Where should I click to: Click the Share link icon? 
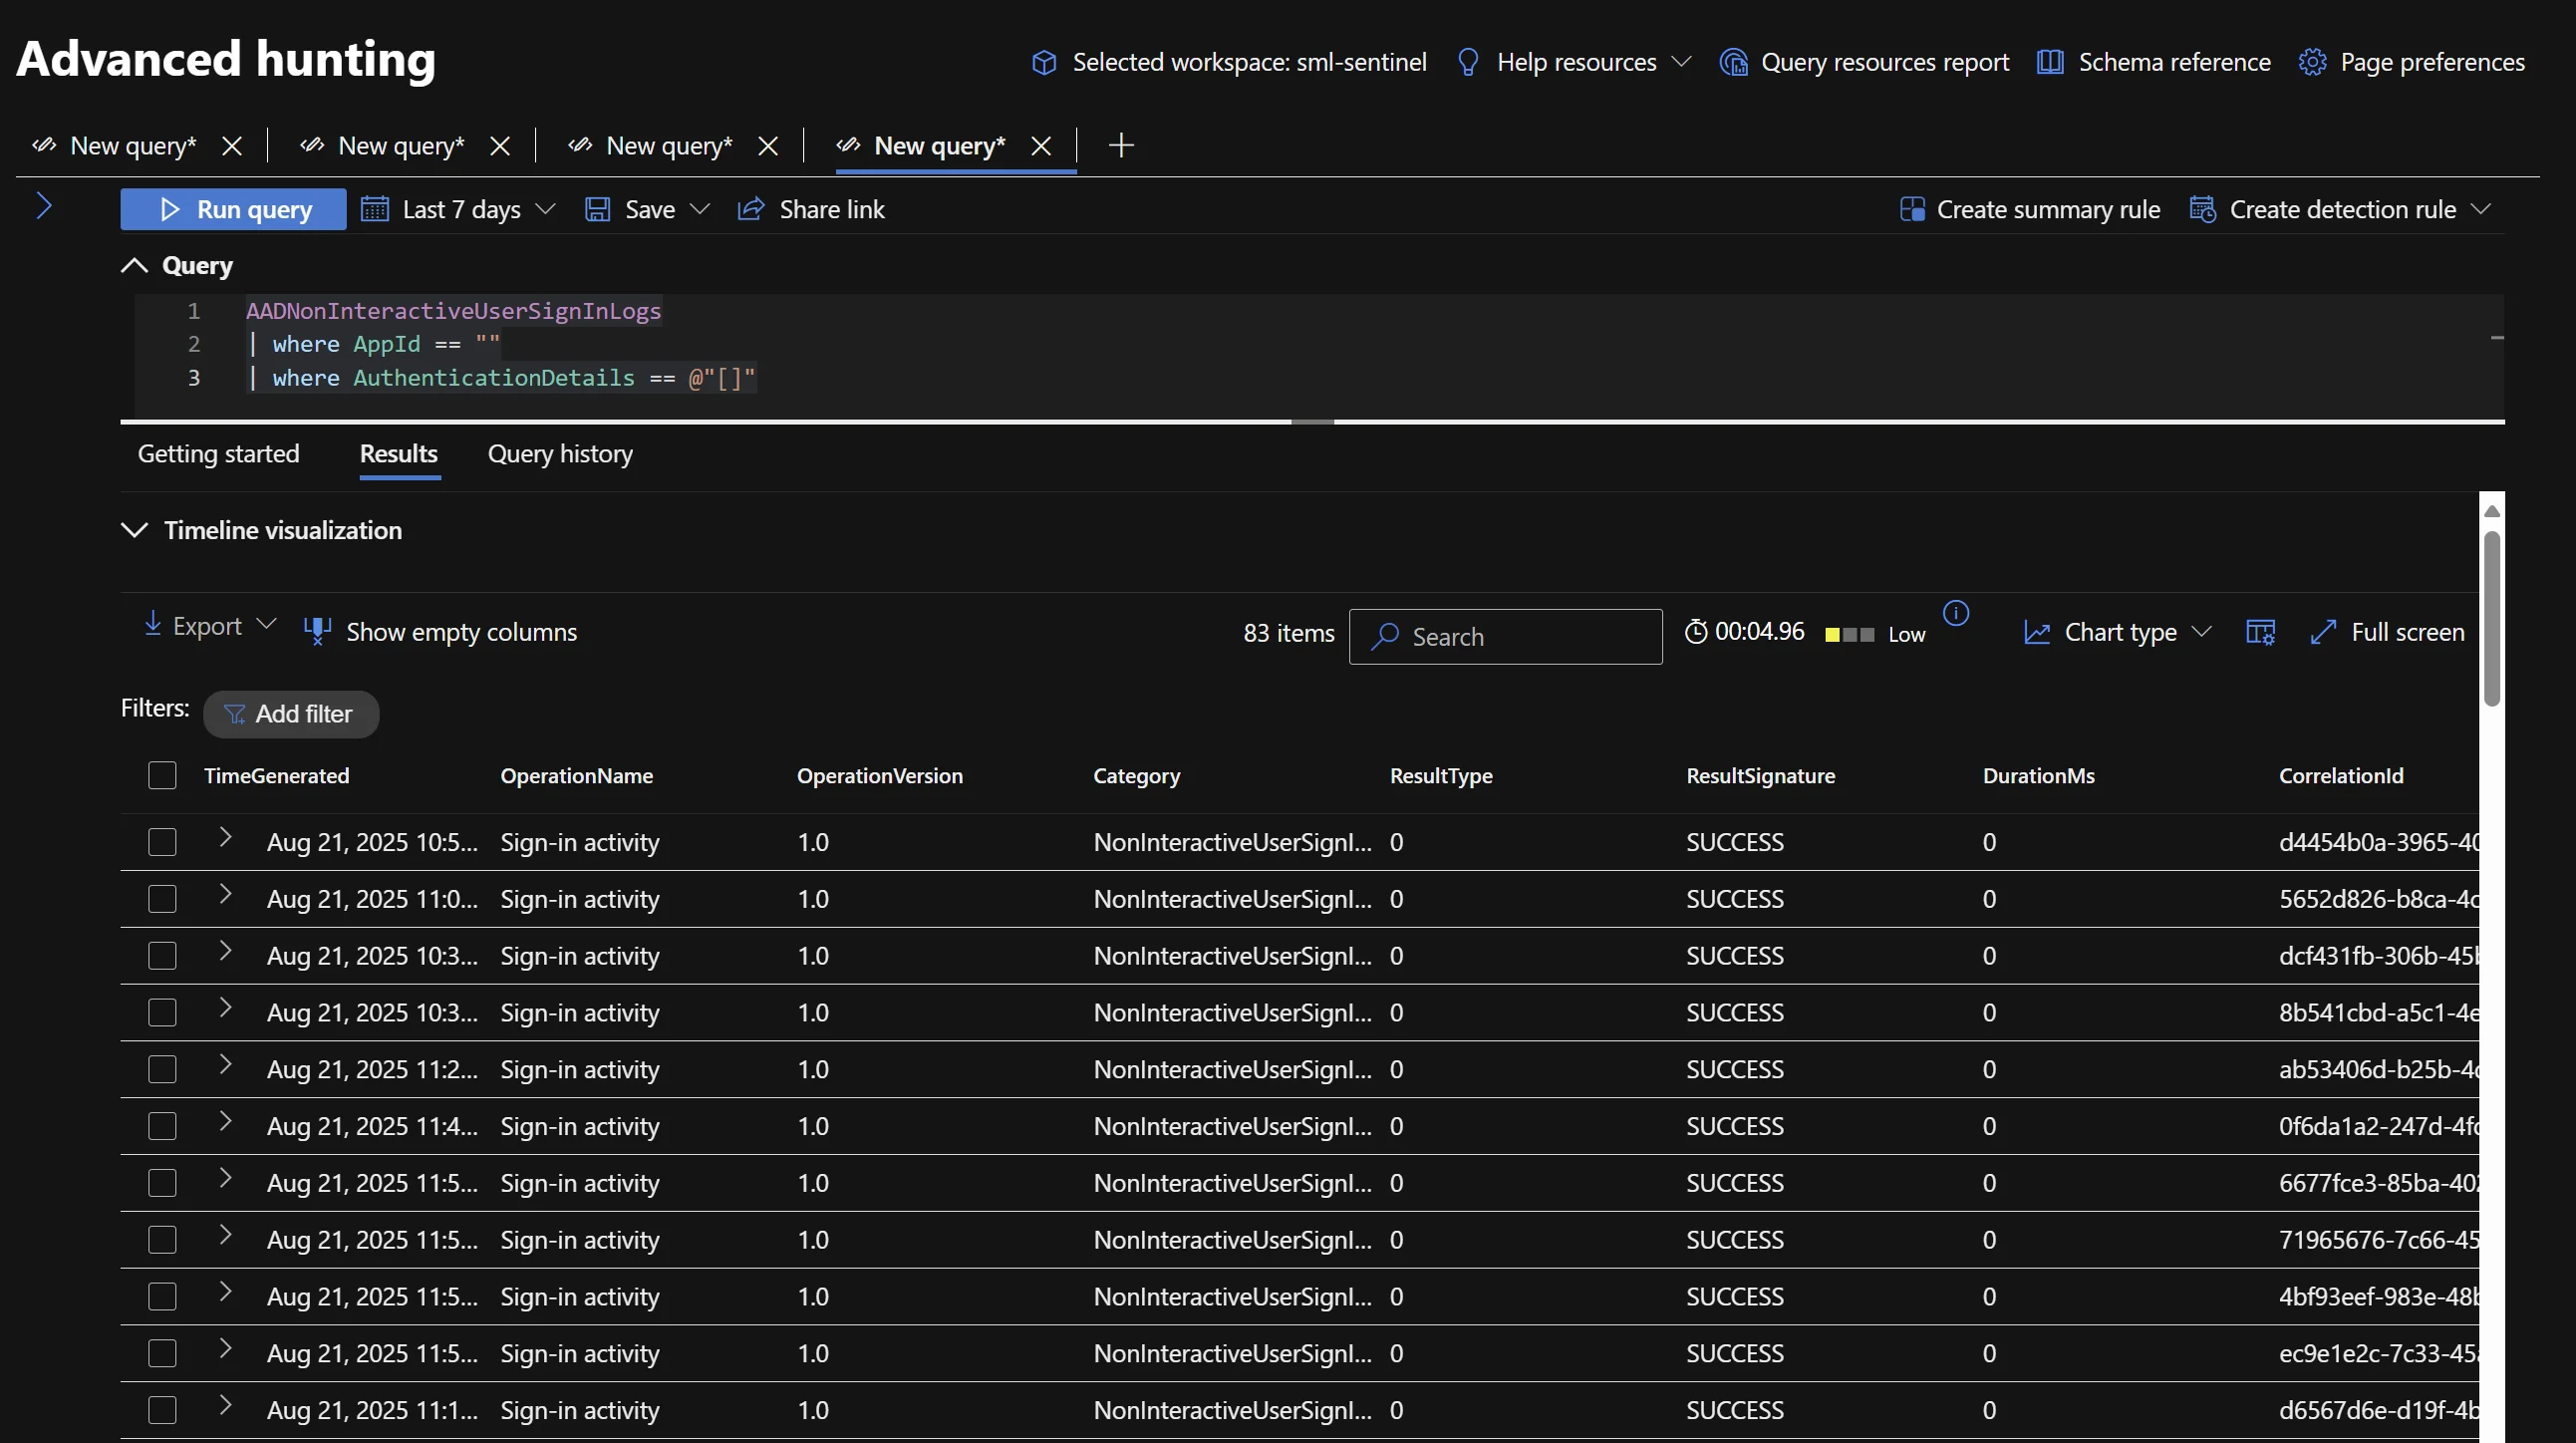(750, 209)
